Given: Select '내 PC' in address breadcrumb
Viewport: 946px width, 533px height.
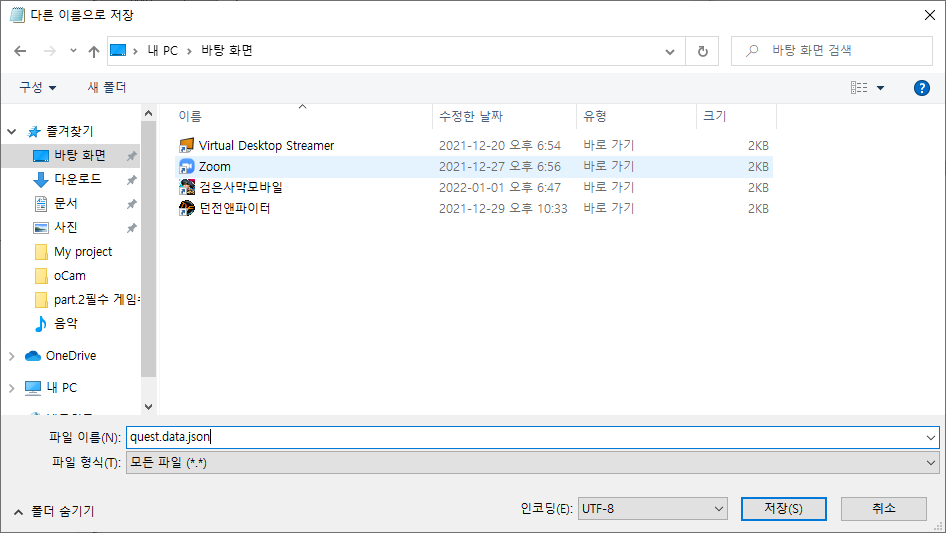Looking at the screenshot, I should (163, 51).
